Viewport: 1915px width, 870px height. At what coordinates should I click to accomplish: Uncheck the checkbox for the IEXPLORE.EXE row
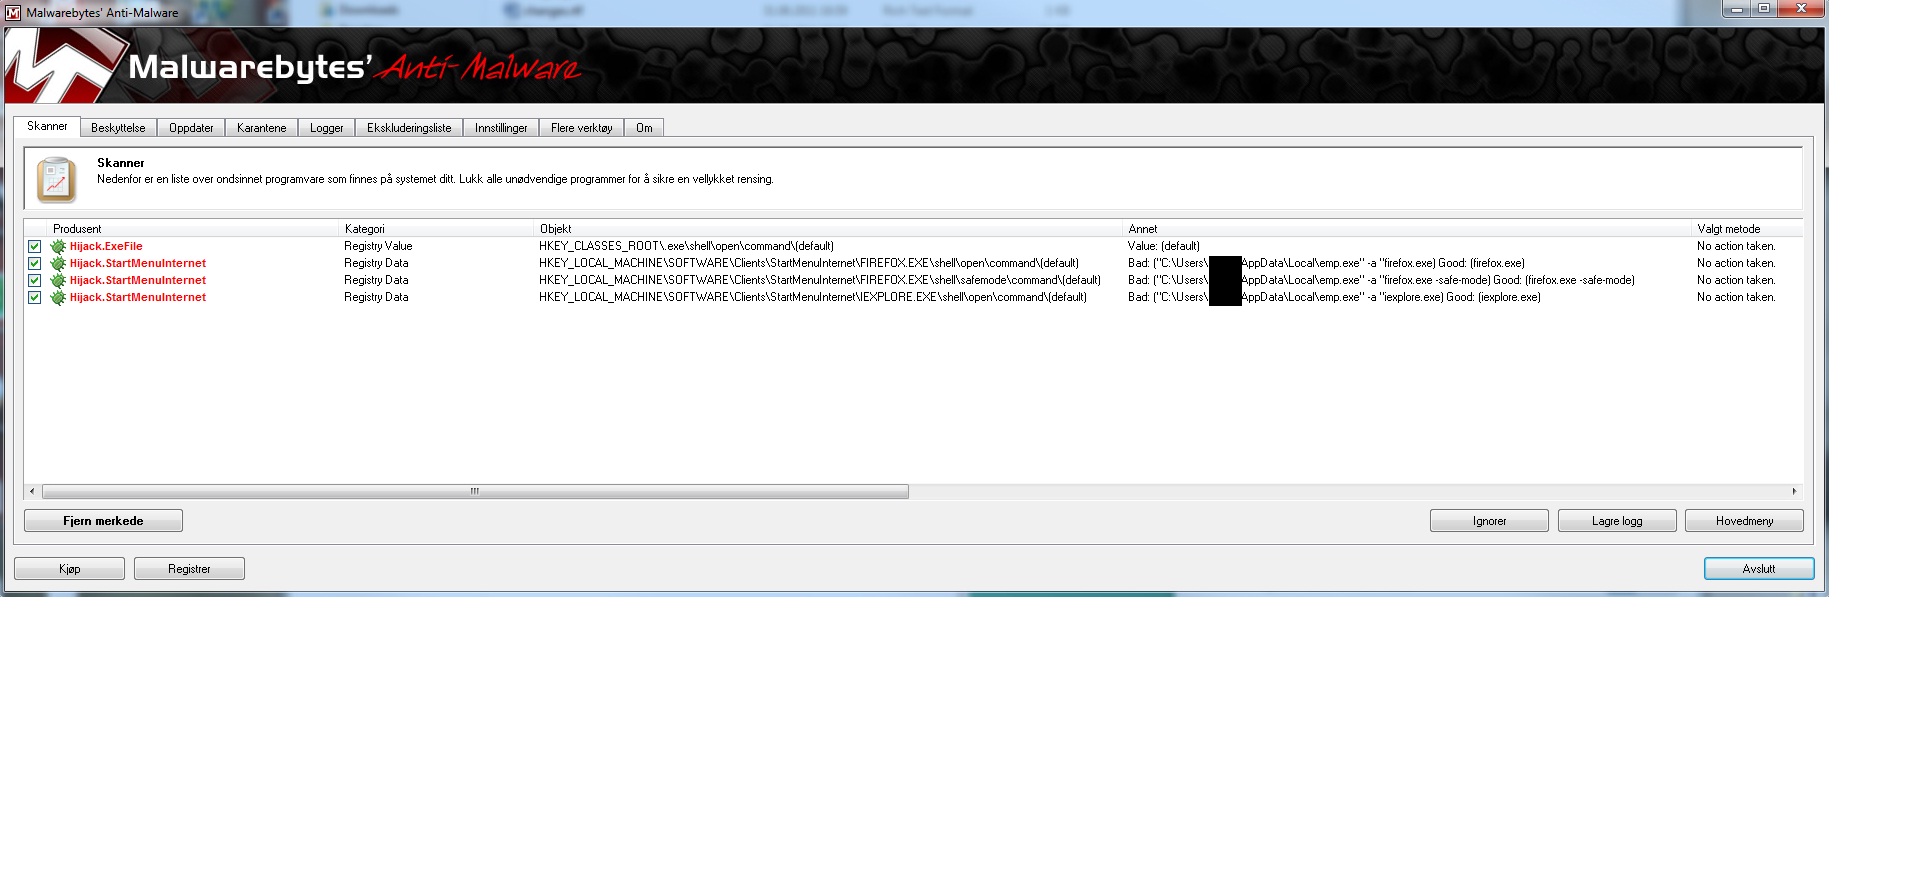click(35, 297)
